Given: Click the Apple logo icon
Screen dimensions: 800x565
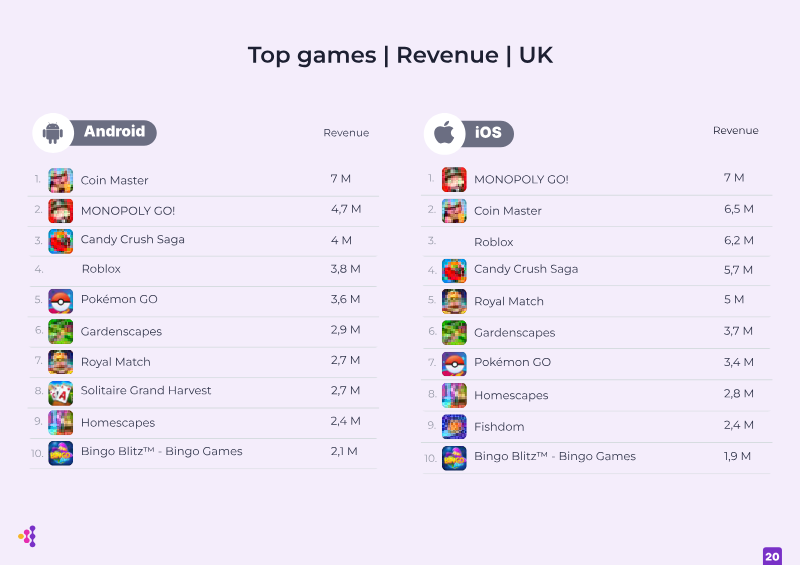Looking at the screenshot, I should click(444, 133).
